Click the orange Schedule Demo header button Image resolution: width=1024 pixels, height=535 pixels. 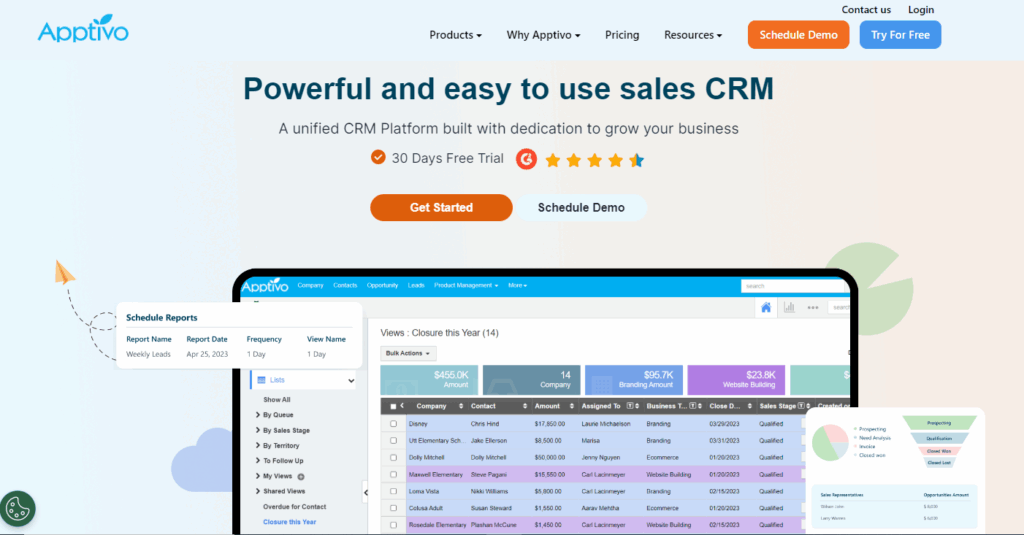pyautogui.click(x=798, y=35)
